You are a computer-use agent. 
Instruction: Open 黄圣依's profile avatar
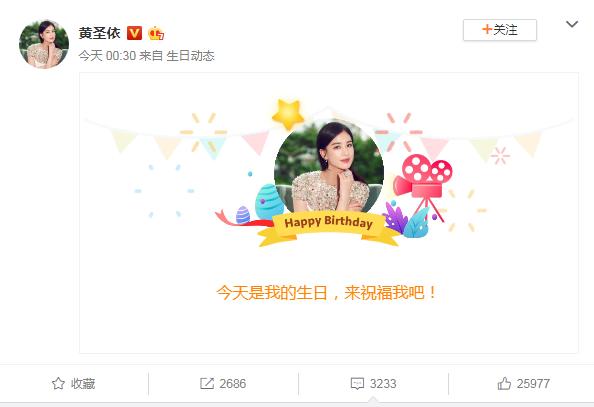(x=44, y=44)
